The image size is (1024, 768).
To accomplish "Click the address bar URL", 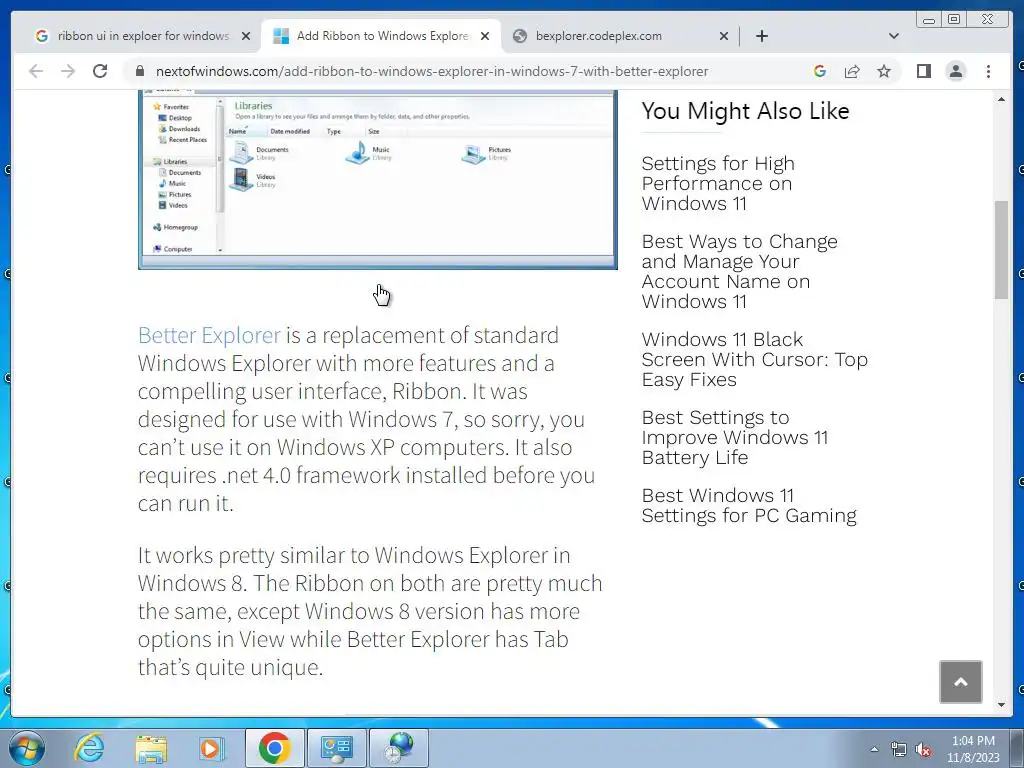I will tap(432, 71).
